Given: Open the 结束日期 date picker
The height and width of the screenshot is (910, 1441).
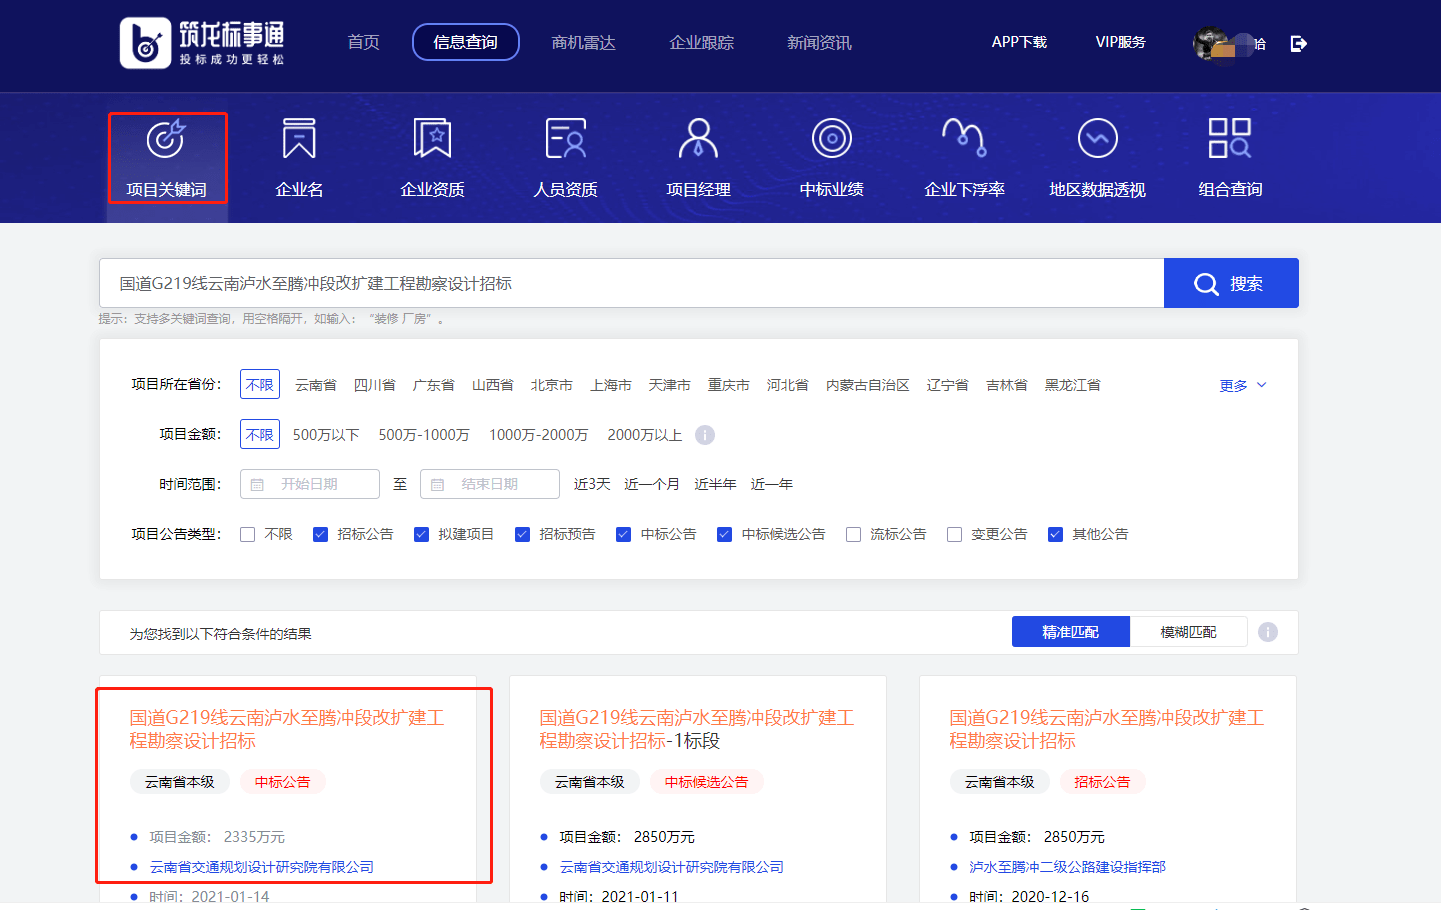Looking at the screenshot, I should point(490,483).
